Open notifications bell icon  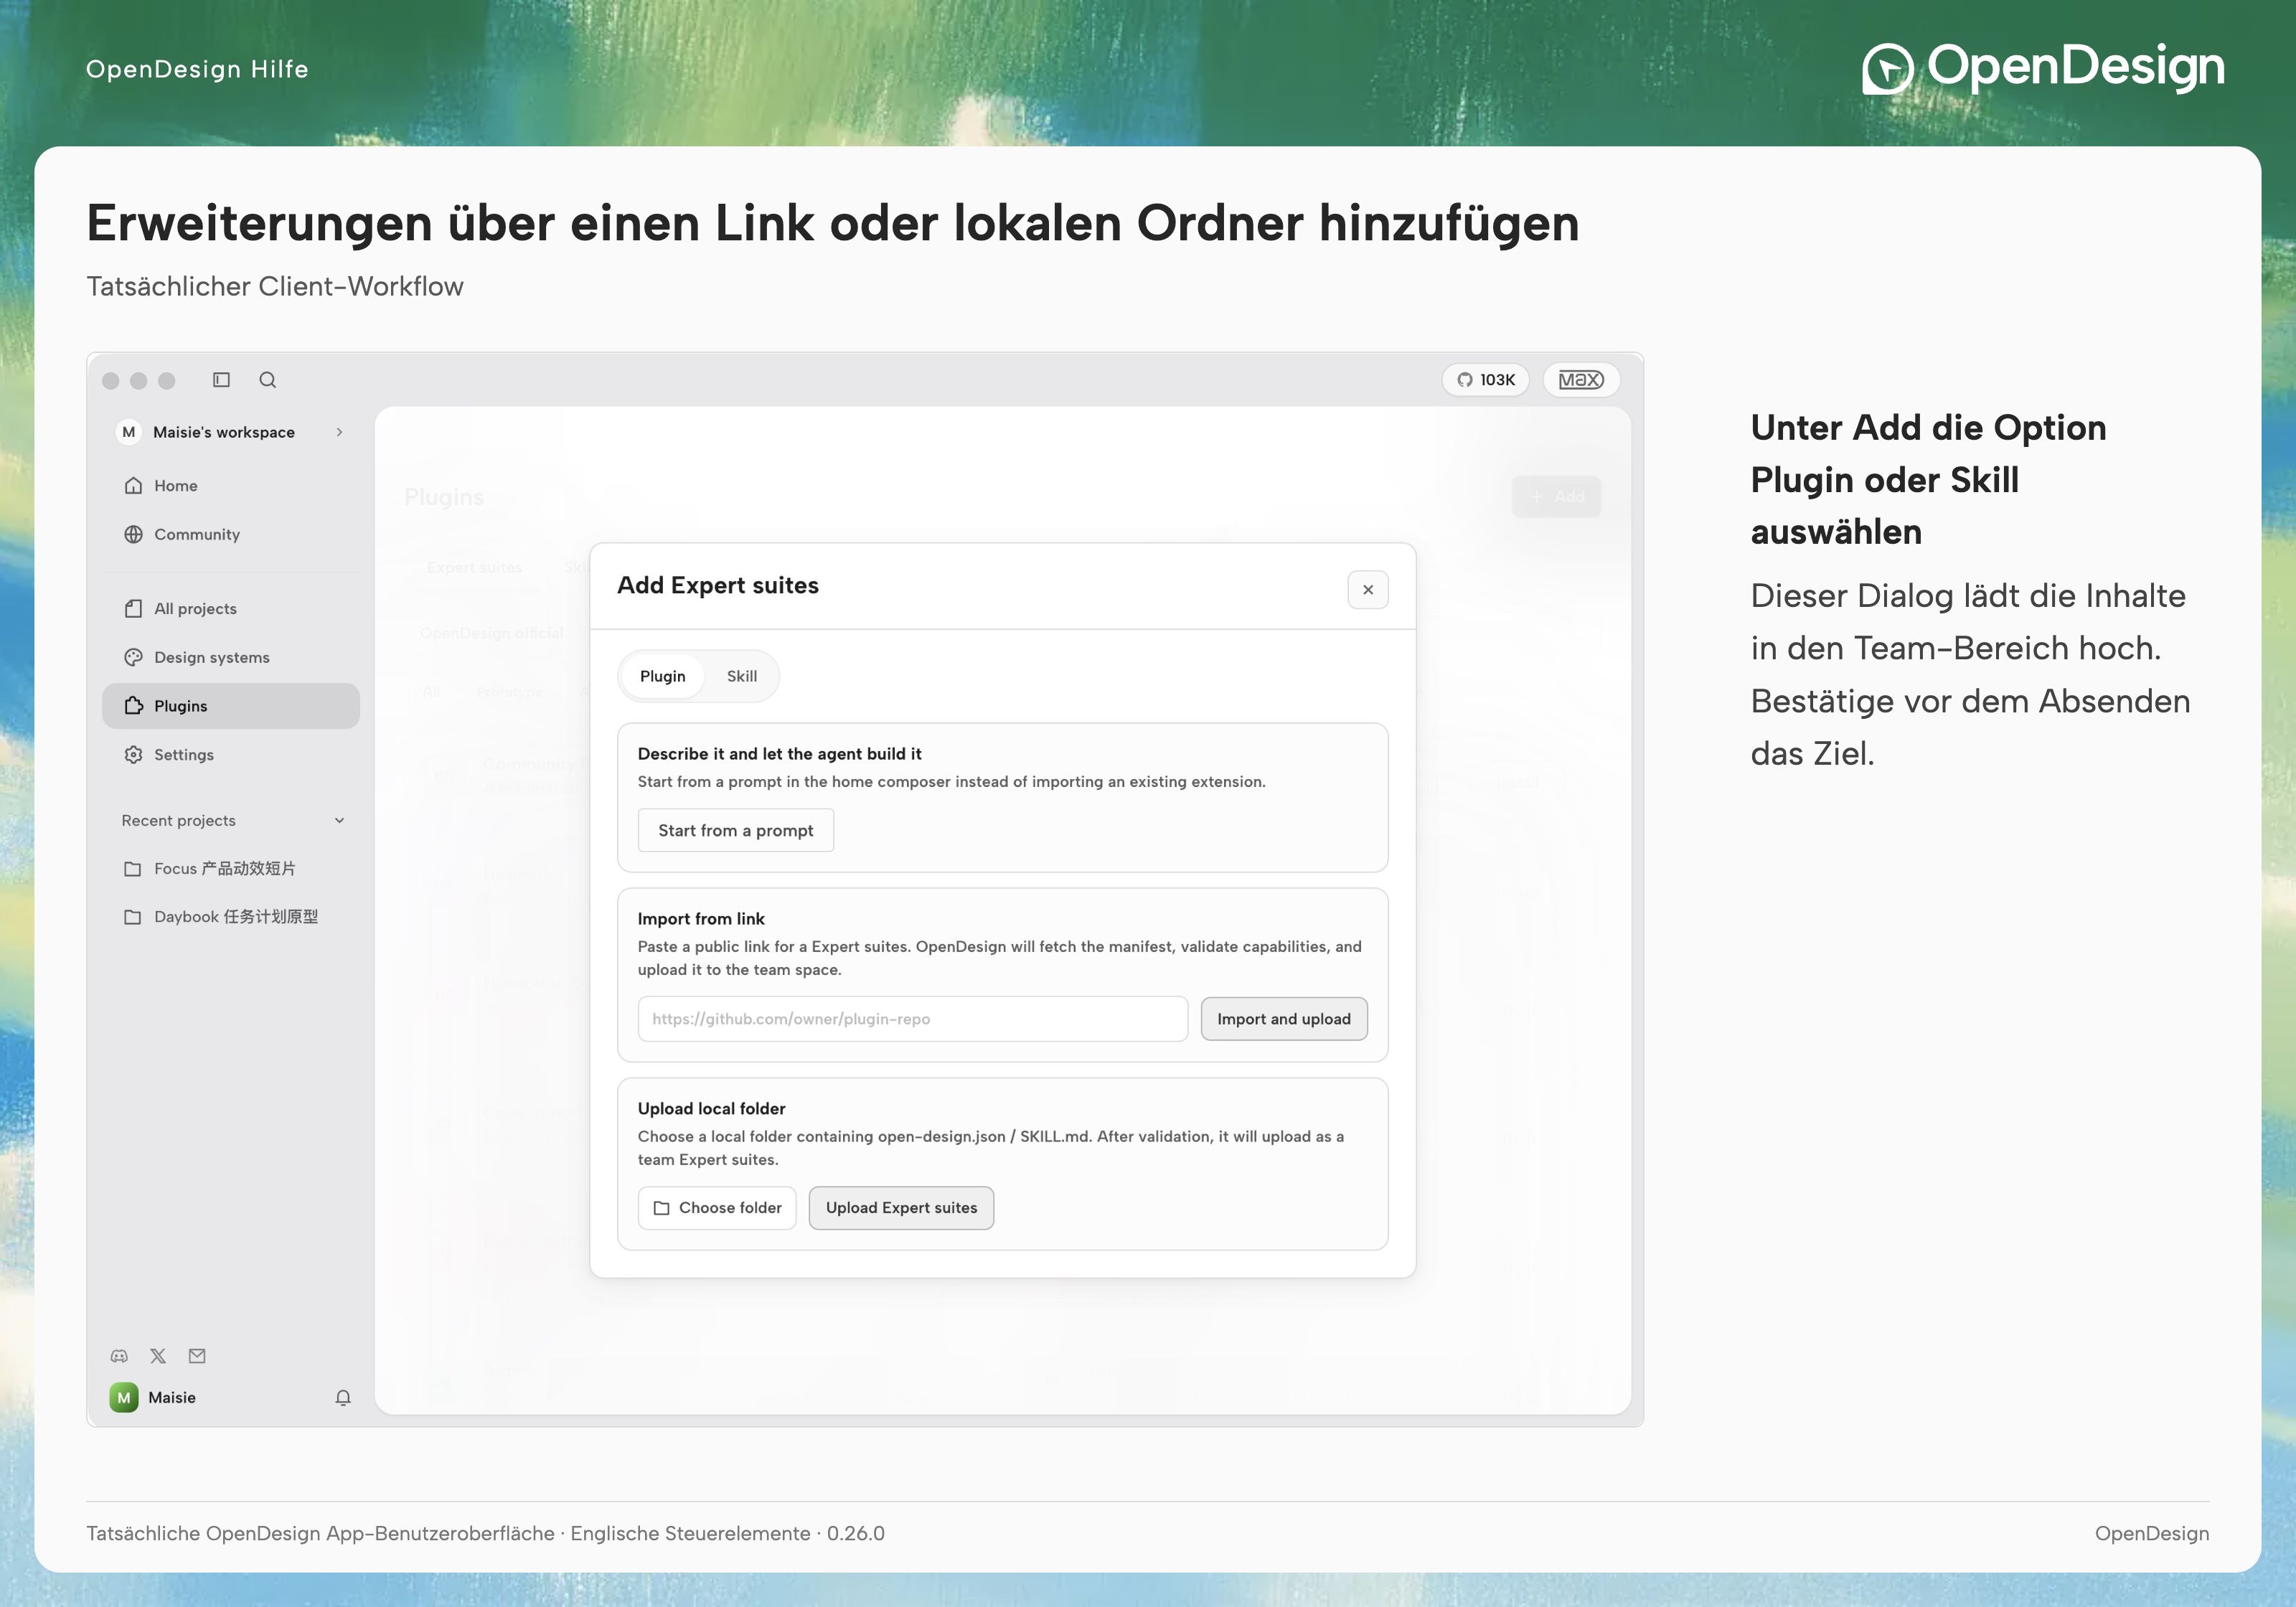point(343,1397)
